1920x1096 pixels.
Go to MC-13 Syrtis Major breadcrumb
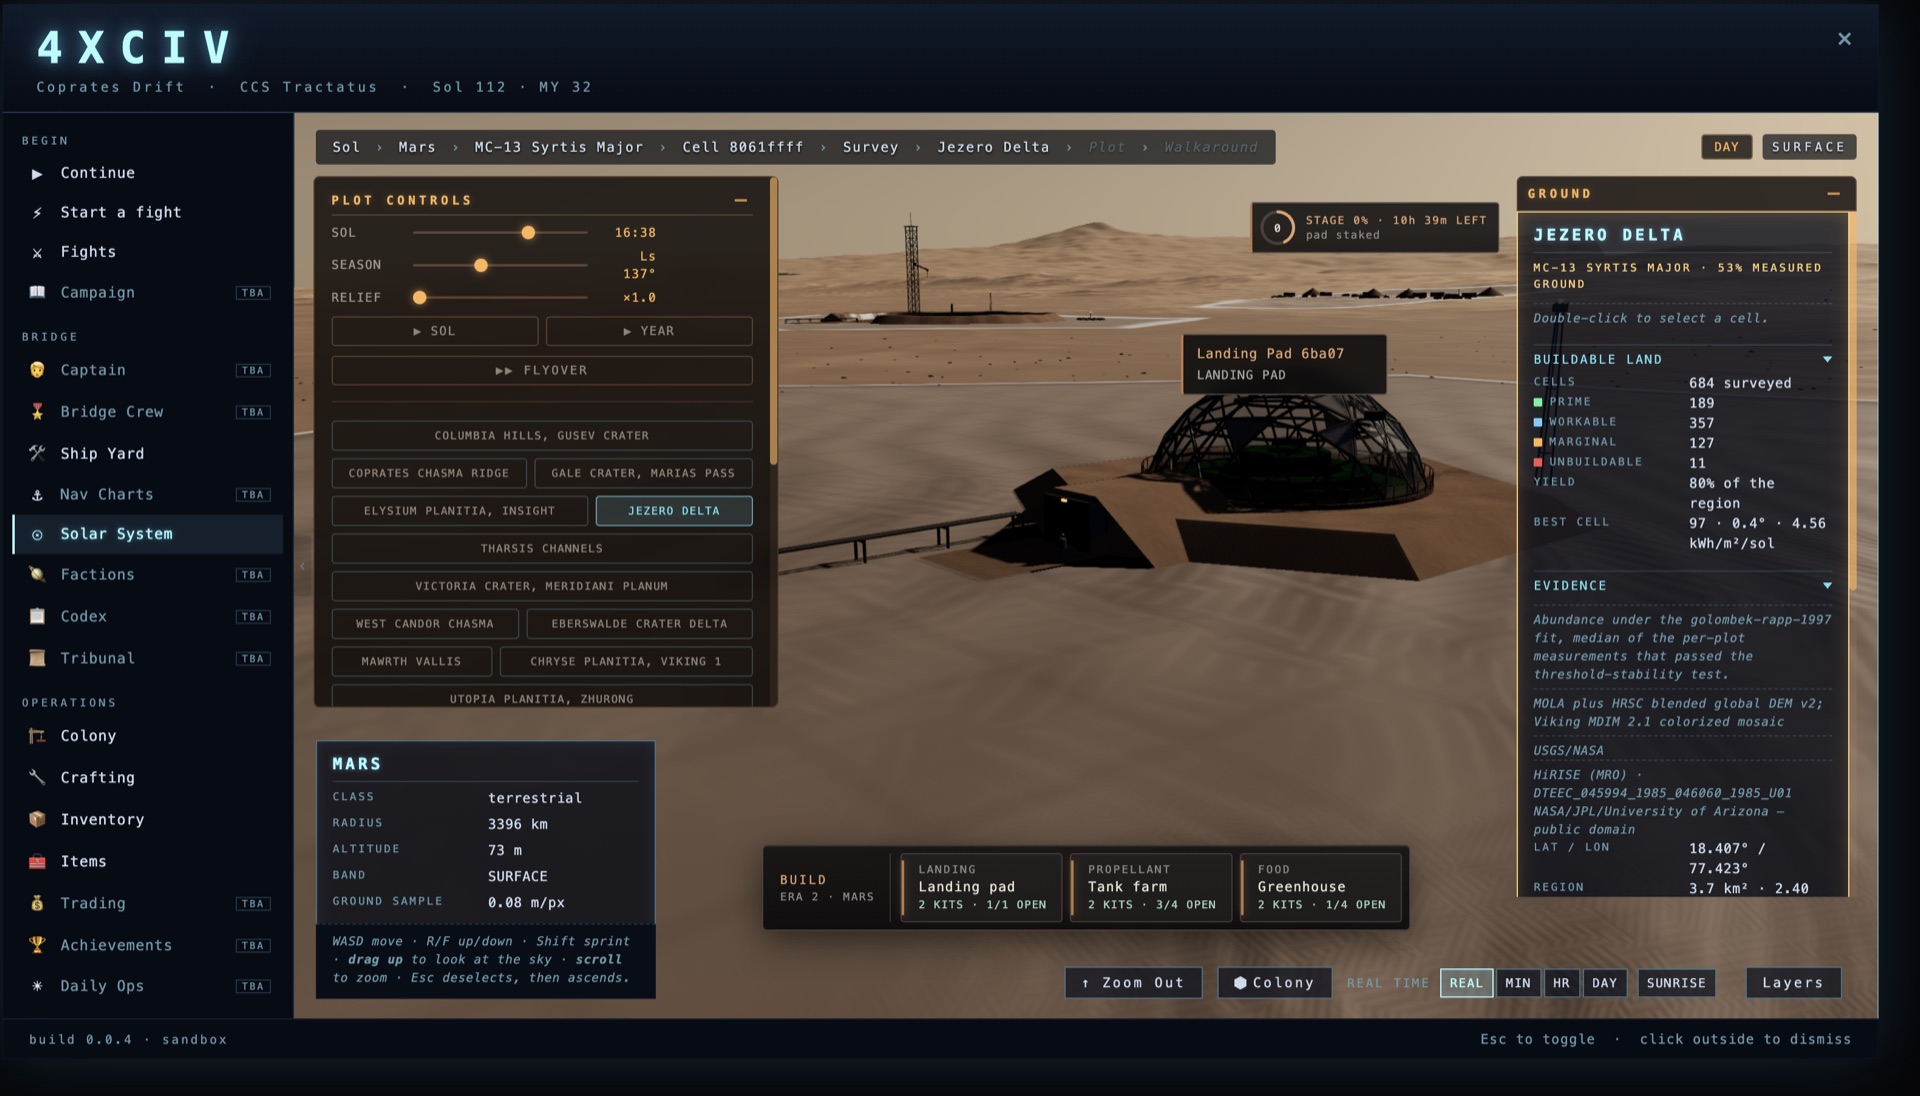point(558,147)
